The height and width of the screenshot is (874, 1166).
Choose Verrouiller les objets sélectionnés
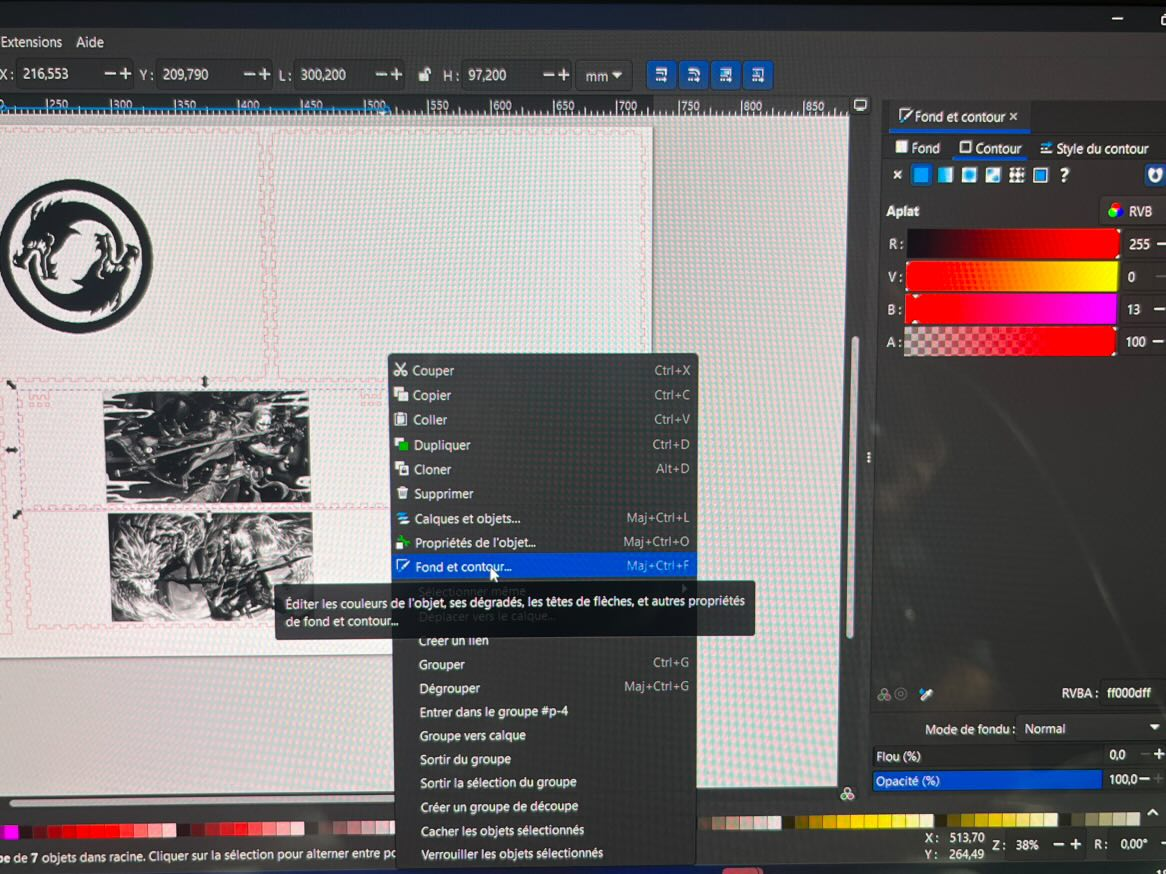coord(544,854)
